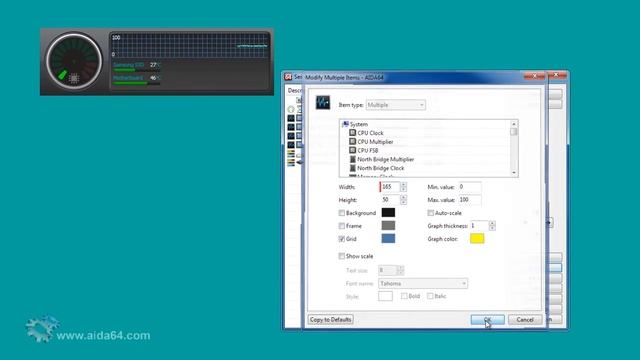Screen dimensions: 640x360
Task: Click the Cancel button
Action: coord(525,320)
